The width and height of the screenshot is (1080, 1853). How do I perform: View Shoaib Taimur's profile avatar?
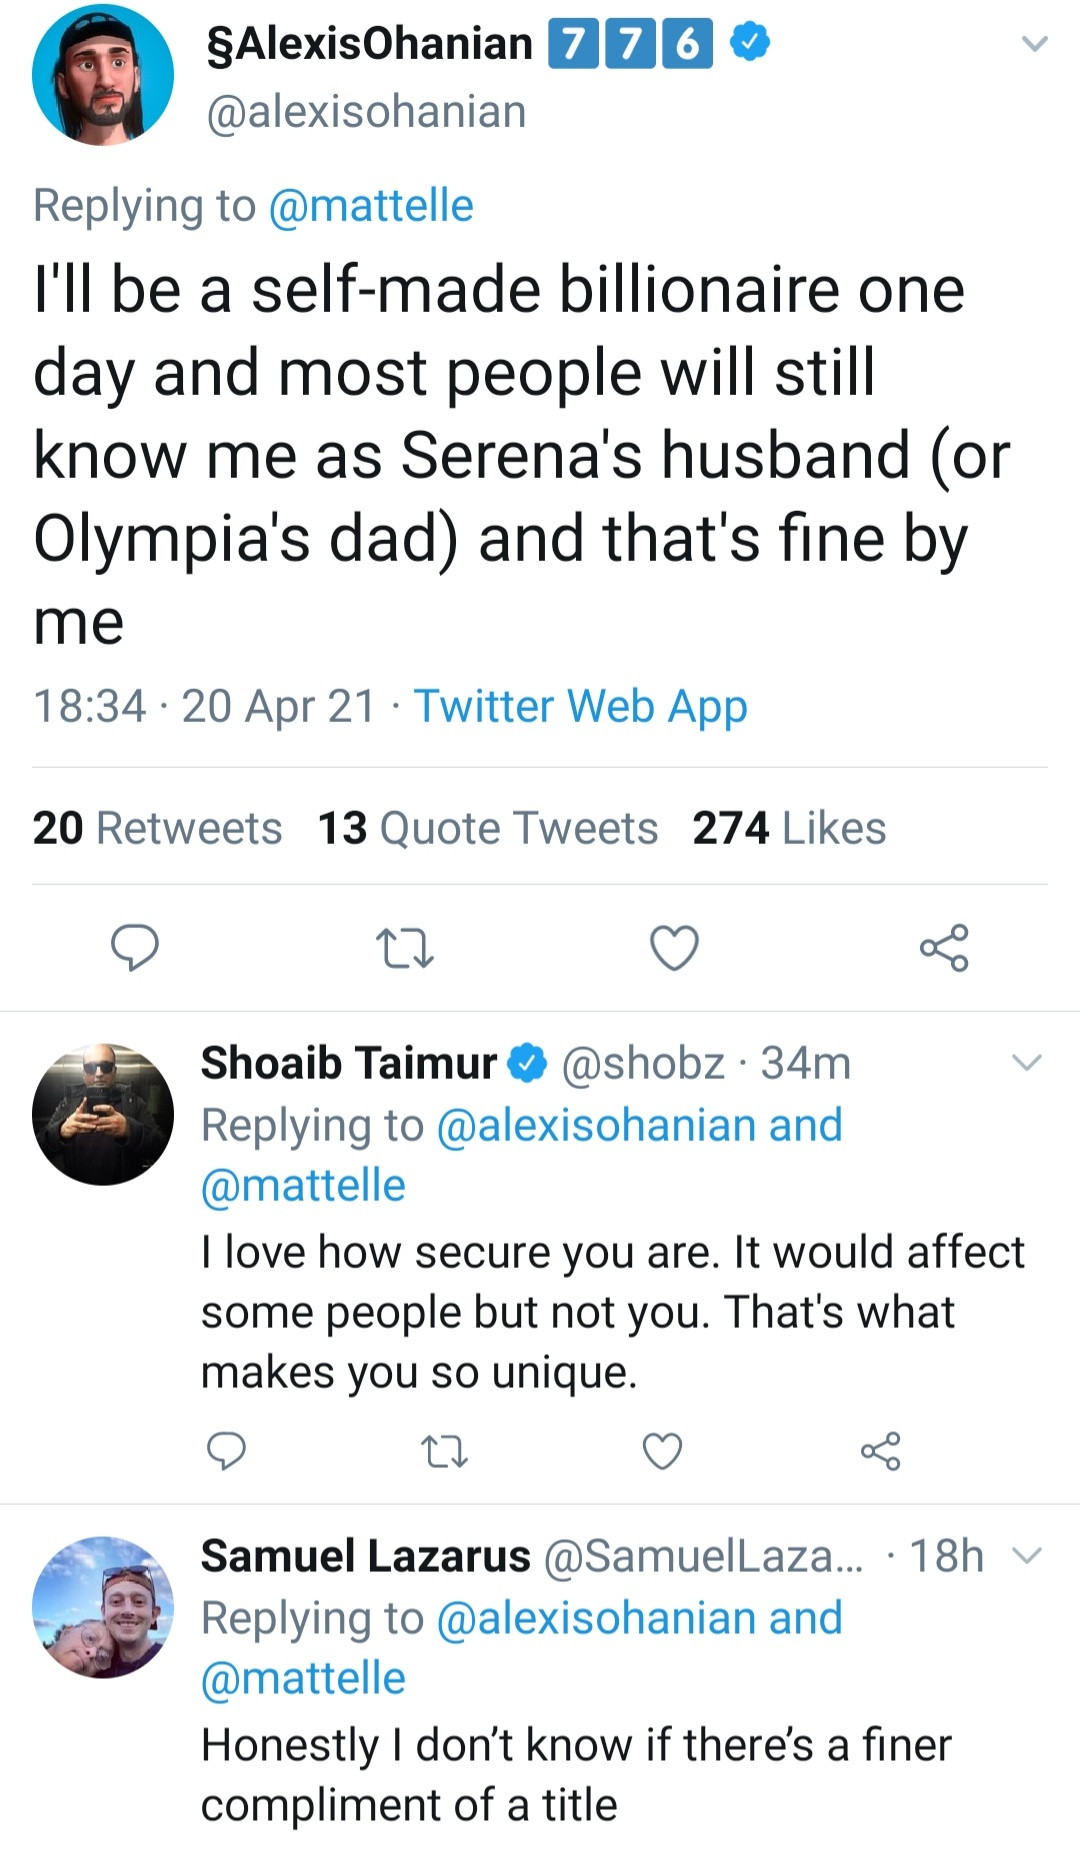pyautogui.click(x=102, y=1114)
